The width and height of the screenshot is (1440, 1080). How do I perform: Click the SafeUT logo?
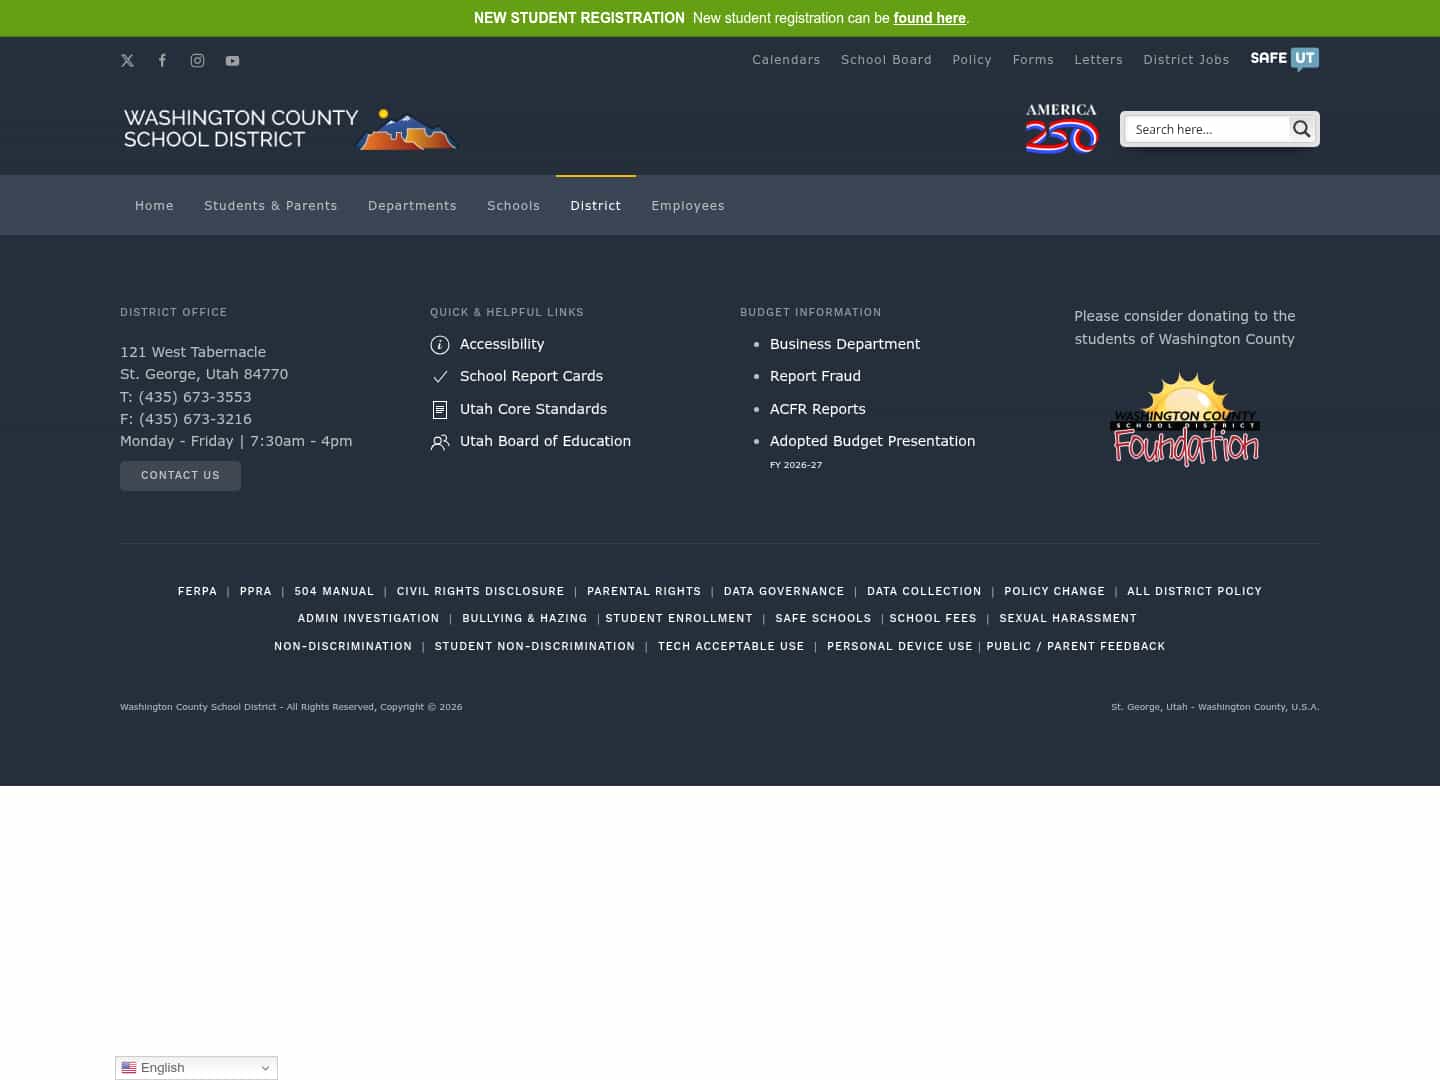1284,59
